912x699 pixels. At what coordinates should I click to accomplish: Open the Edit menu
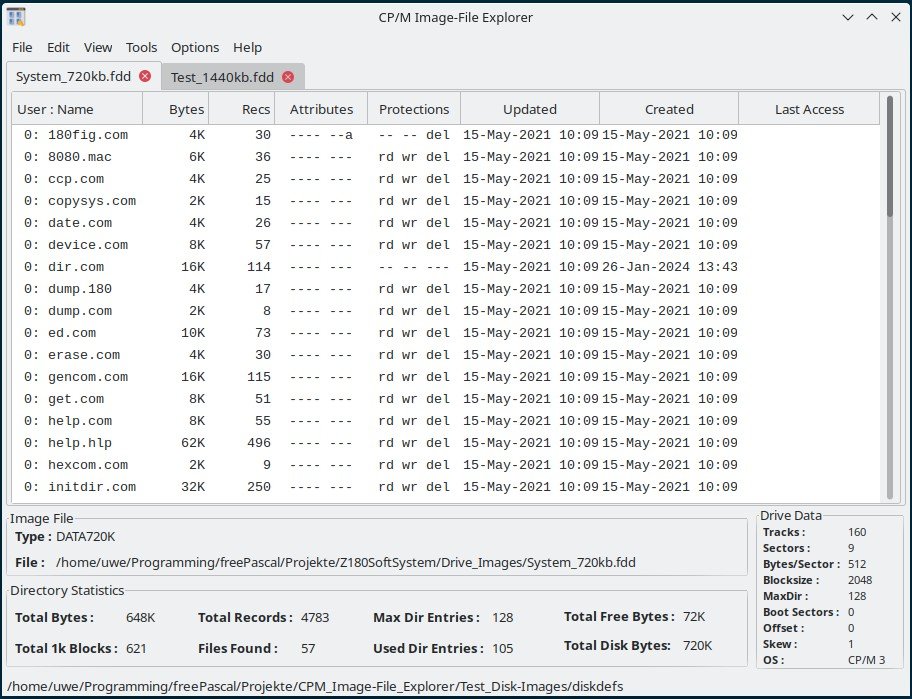(x=58, y=48)
